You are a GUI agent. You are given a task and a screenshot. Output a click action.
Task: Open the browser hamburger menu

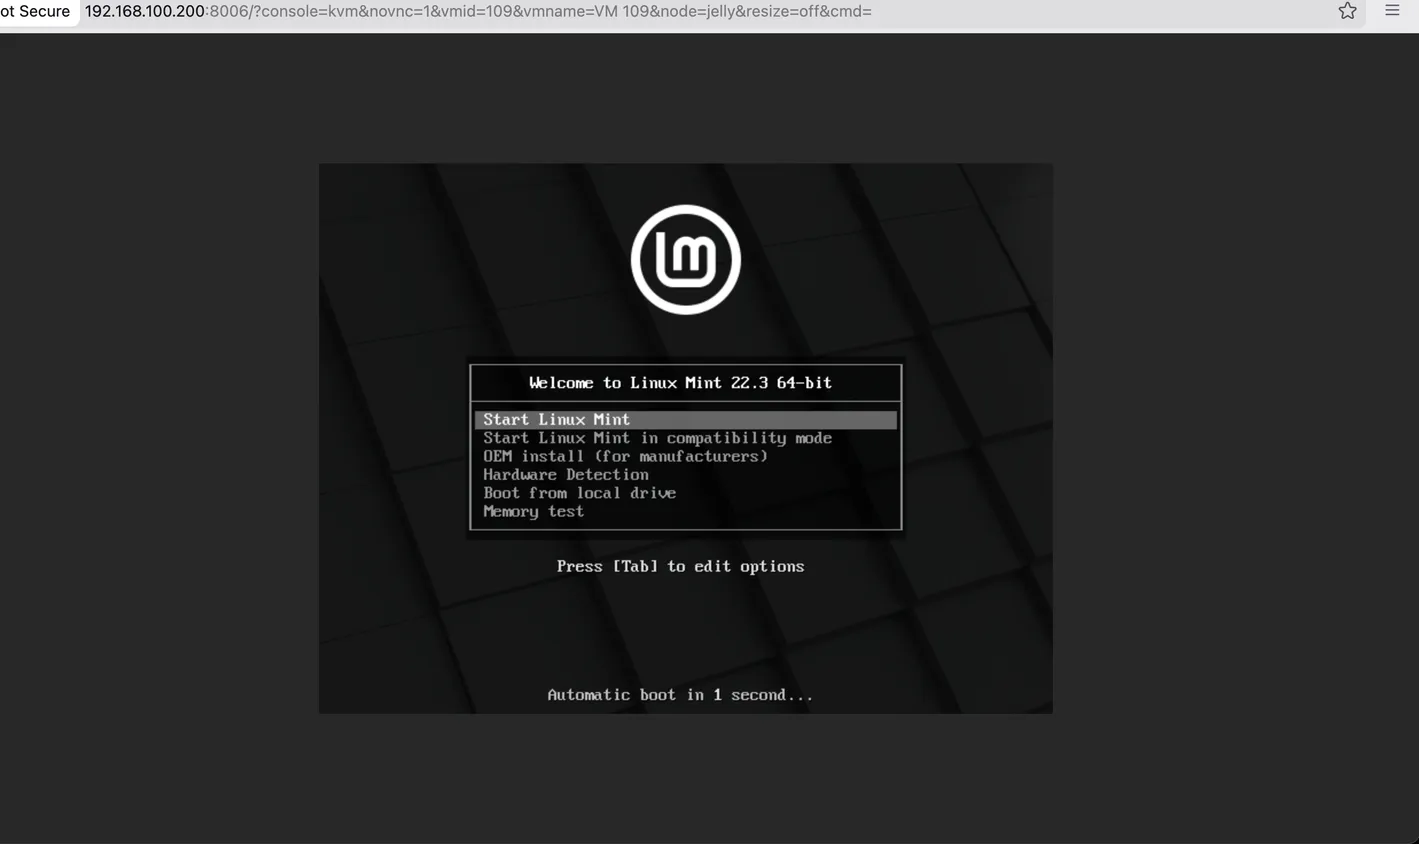1392,10
